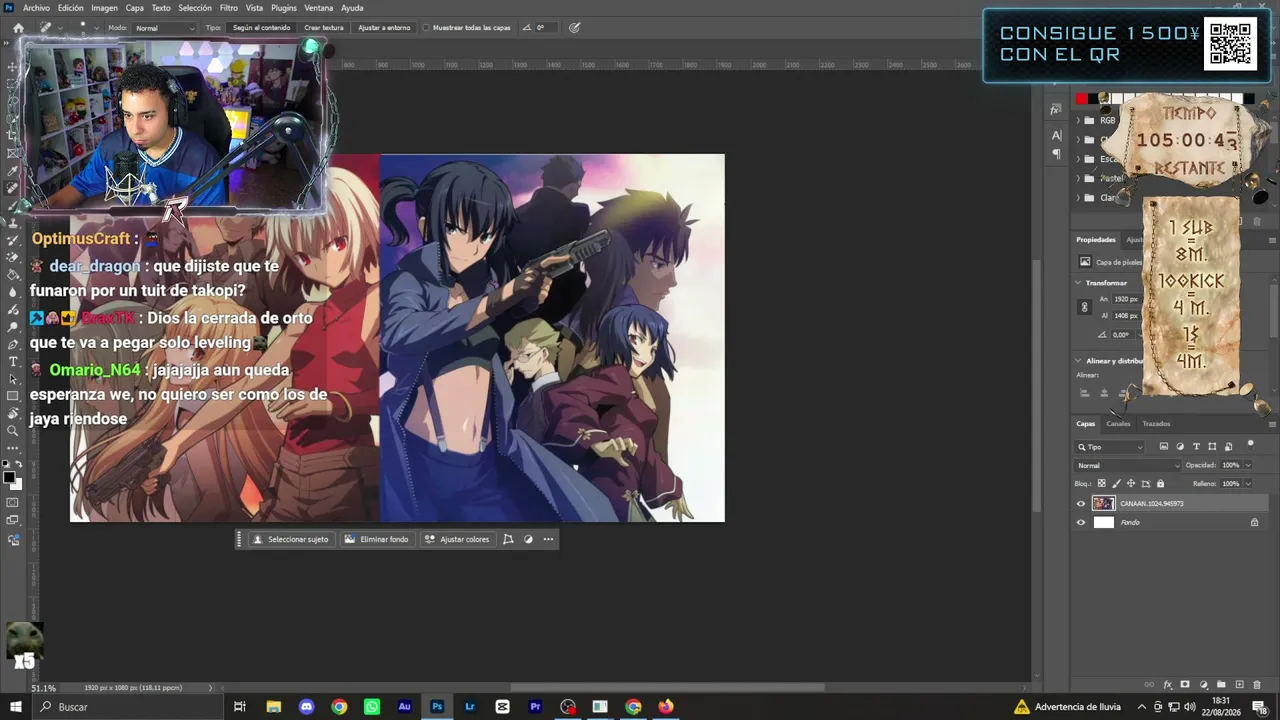Open the Opacidad dropdown arrow

click(x=1248, y=465)
